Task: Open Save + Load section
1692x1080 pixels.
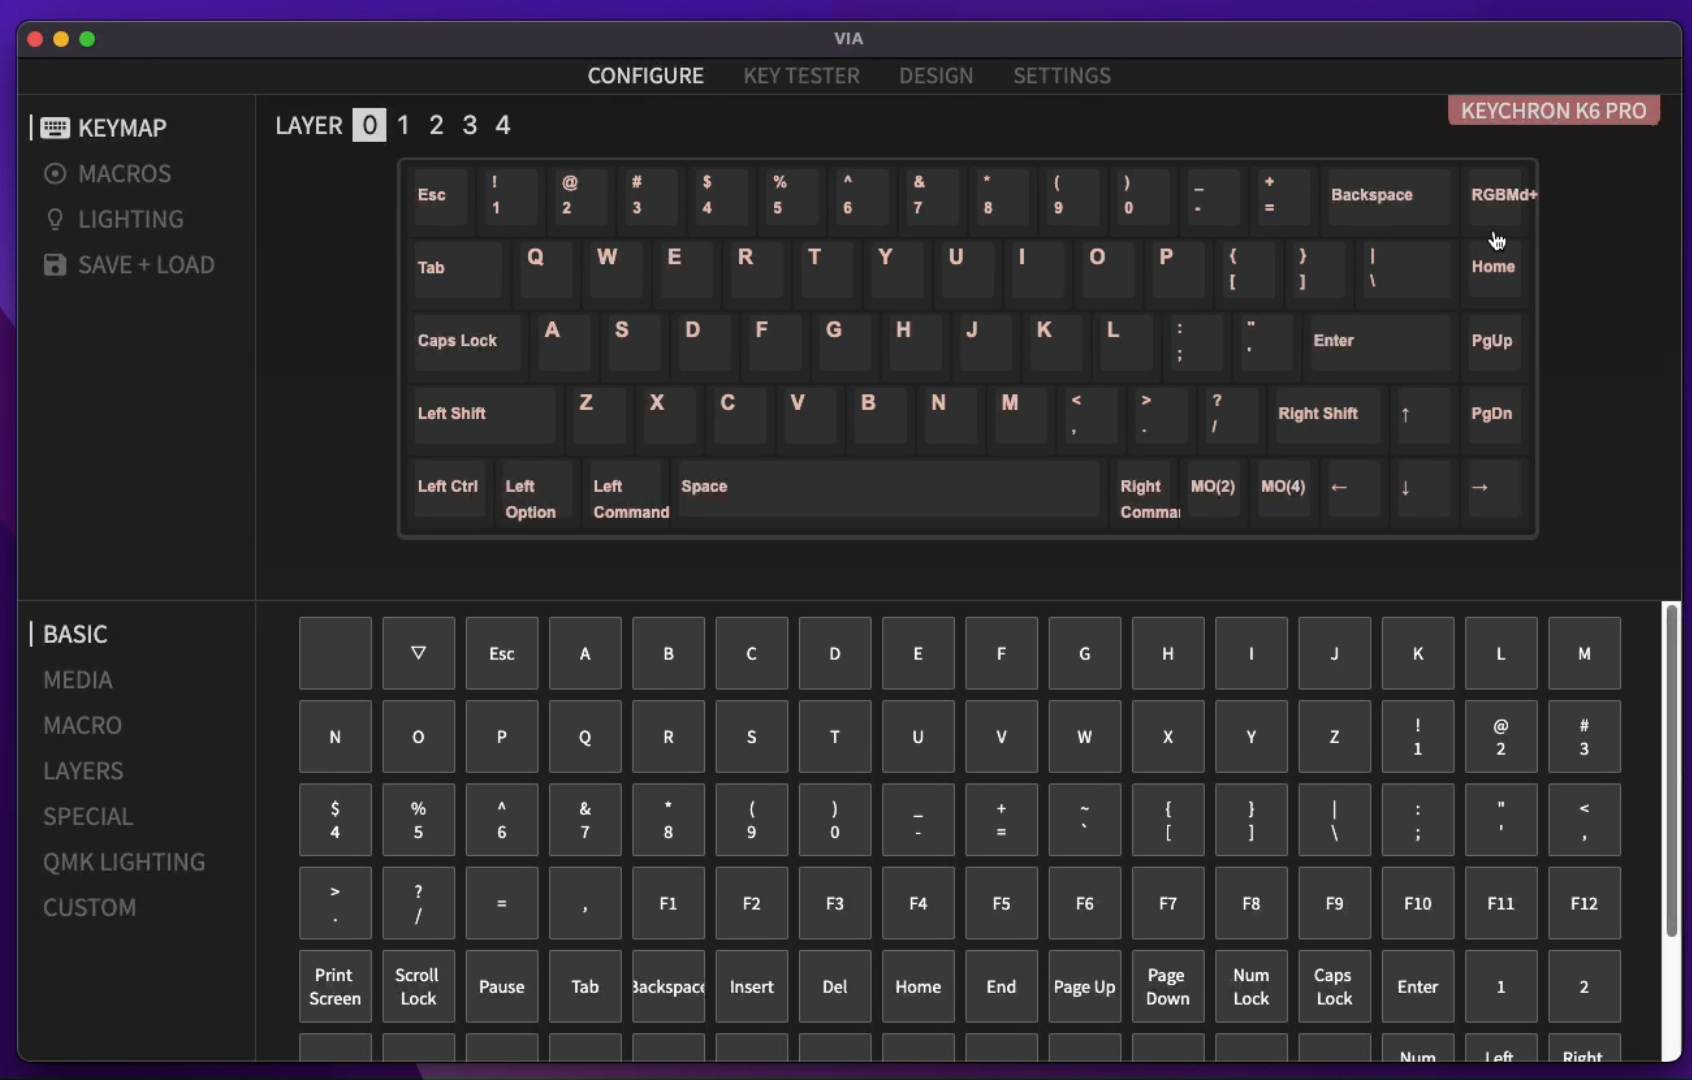Action: click(x=129, y=265)
